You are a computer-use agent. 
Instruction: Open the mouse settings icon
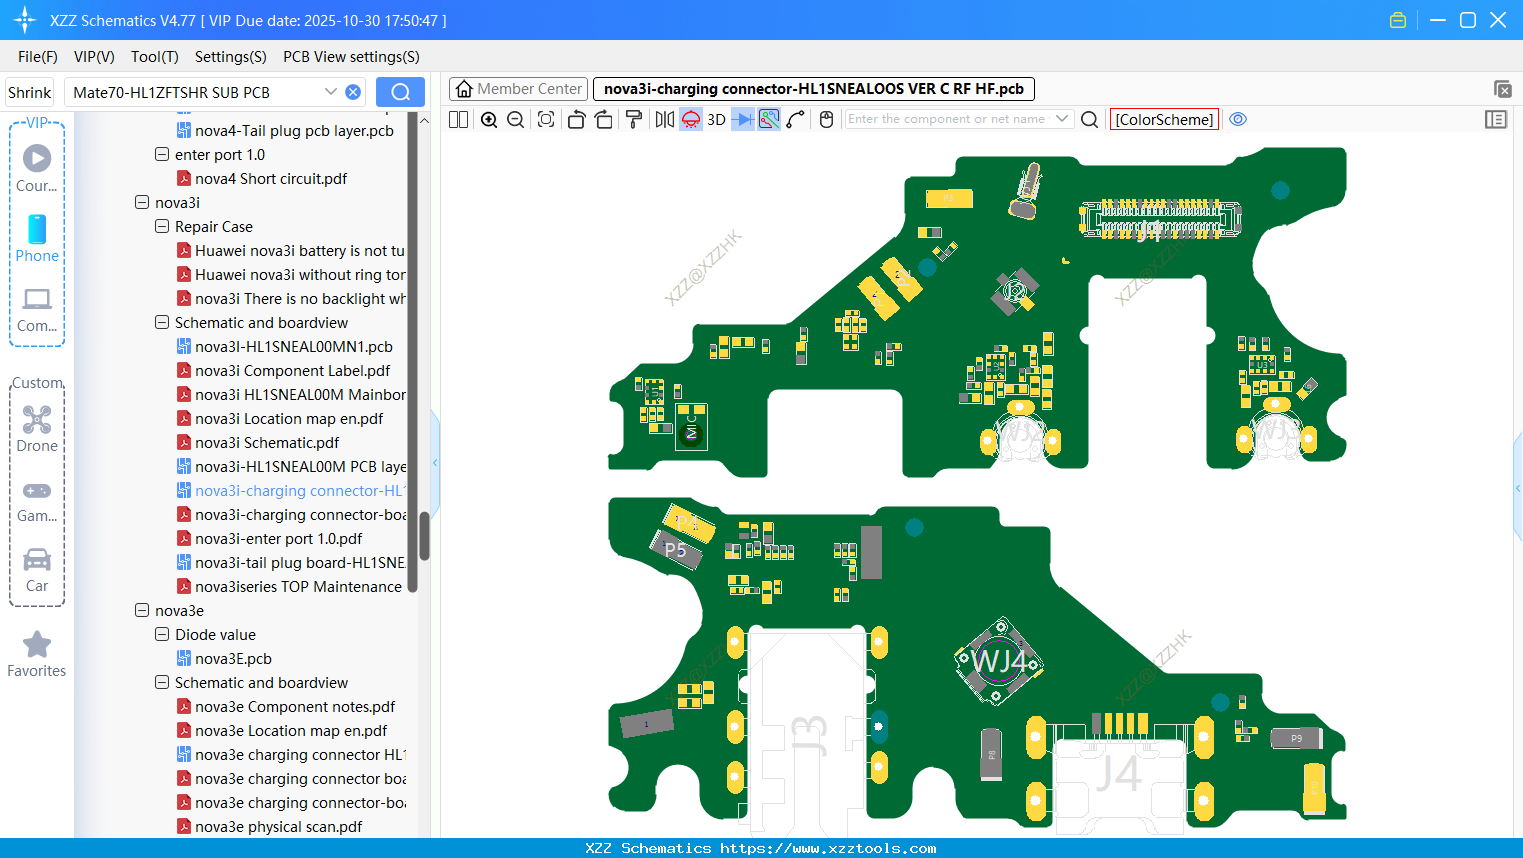pos(826,119)
